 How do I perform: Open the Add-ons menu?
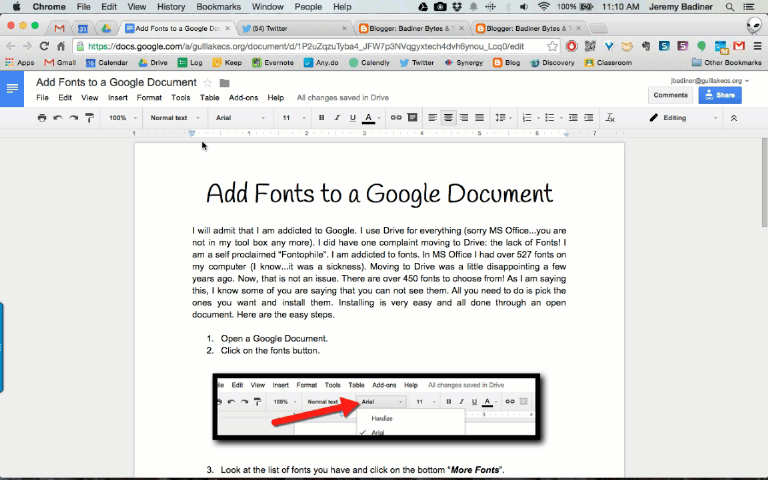pos(243,97)
